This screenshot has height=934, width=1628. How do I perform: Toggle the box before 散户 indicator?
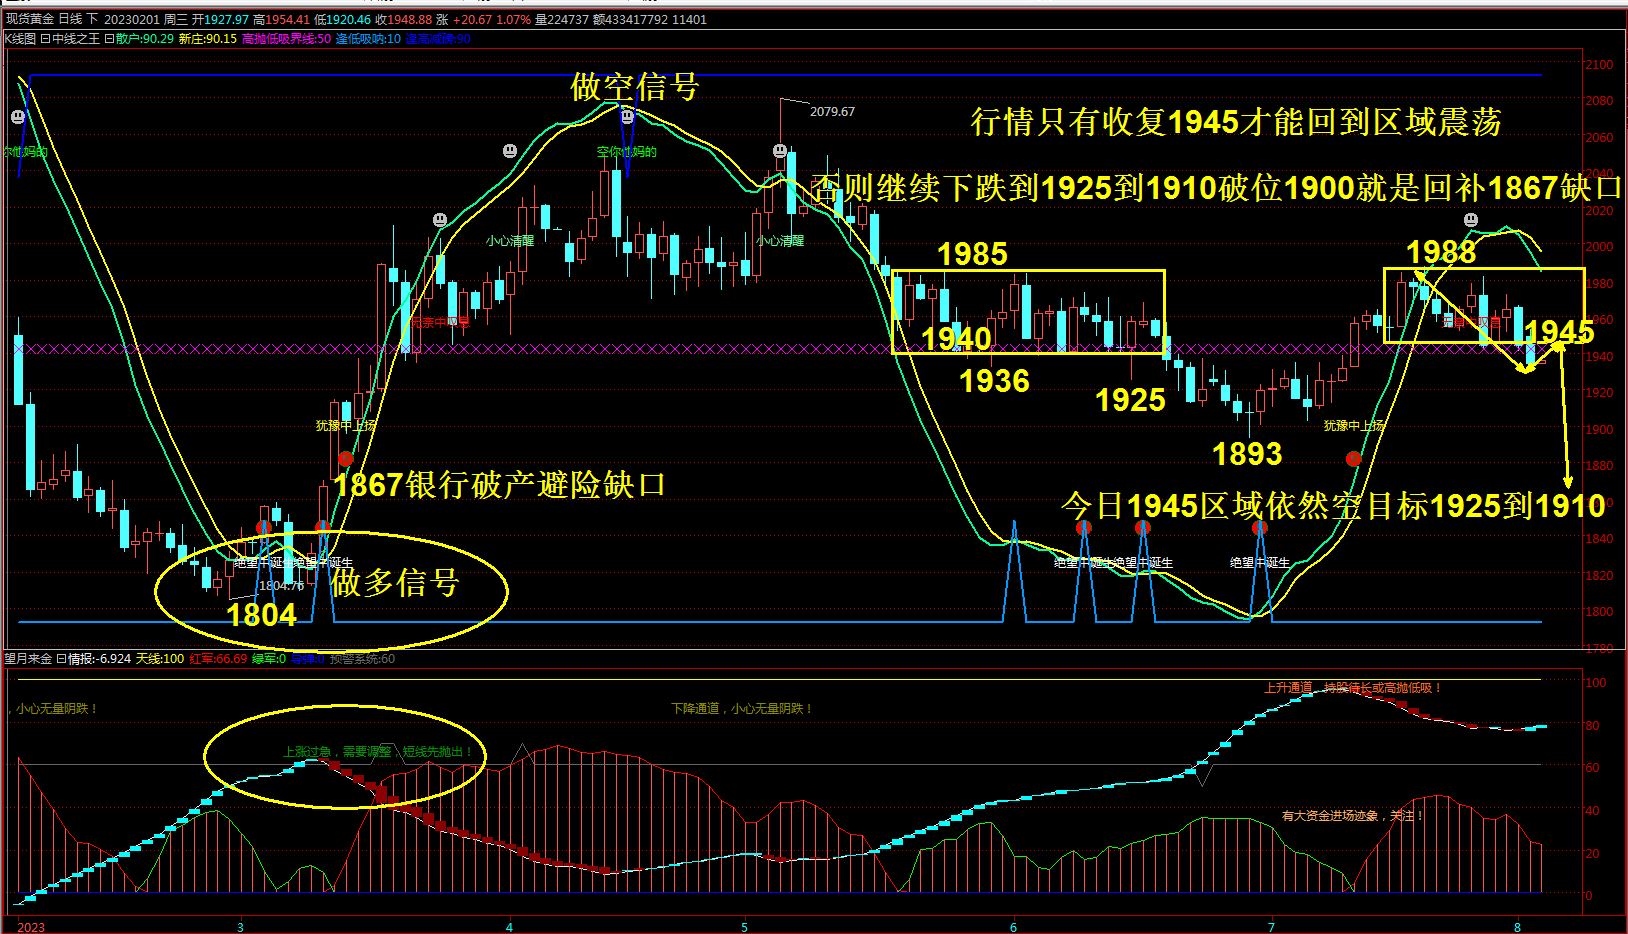click(109, 39)
